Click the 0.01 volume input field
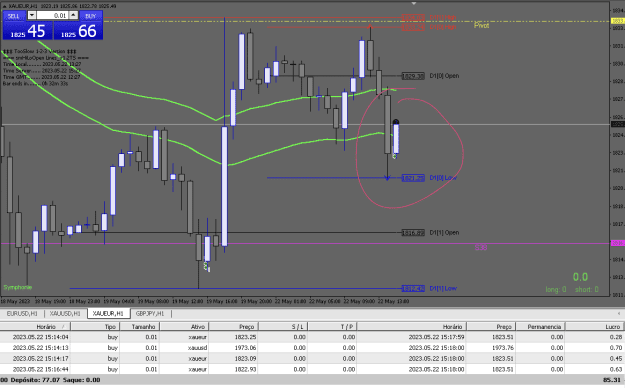Screen dimensions: 625x388 coord(53,16)
